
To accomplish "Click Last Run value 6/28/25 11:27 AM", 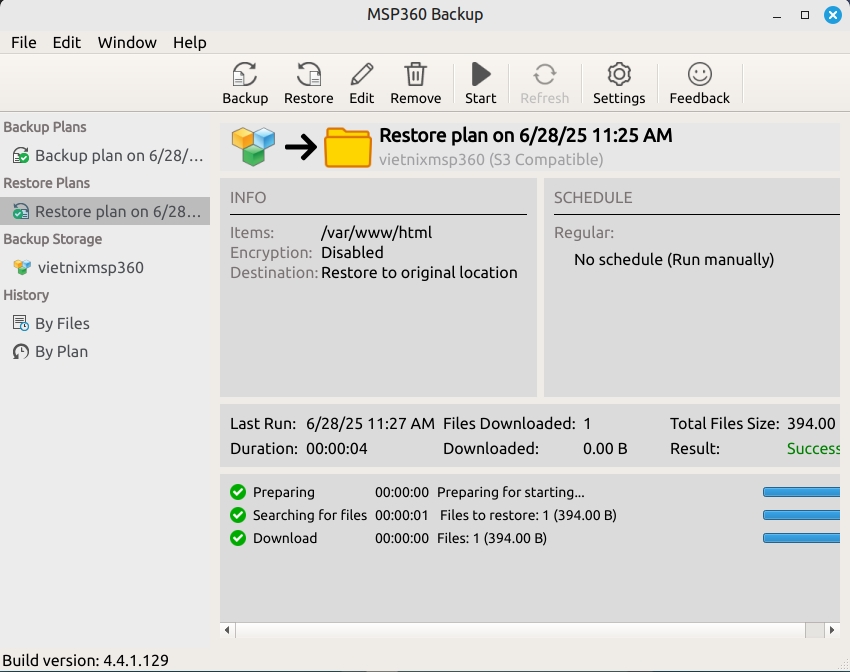I will (370, 424).
